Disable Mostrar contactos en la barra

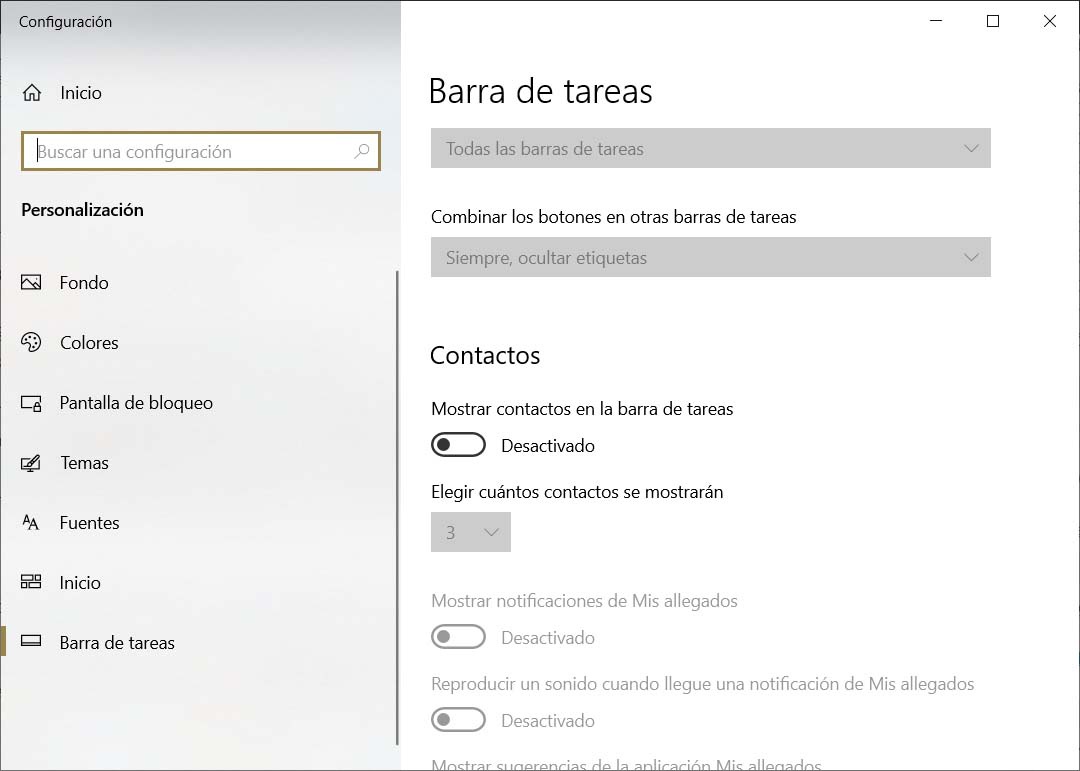458,444
